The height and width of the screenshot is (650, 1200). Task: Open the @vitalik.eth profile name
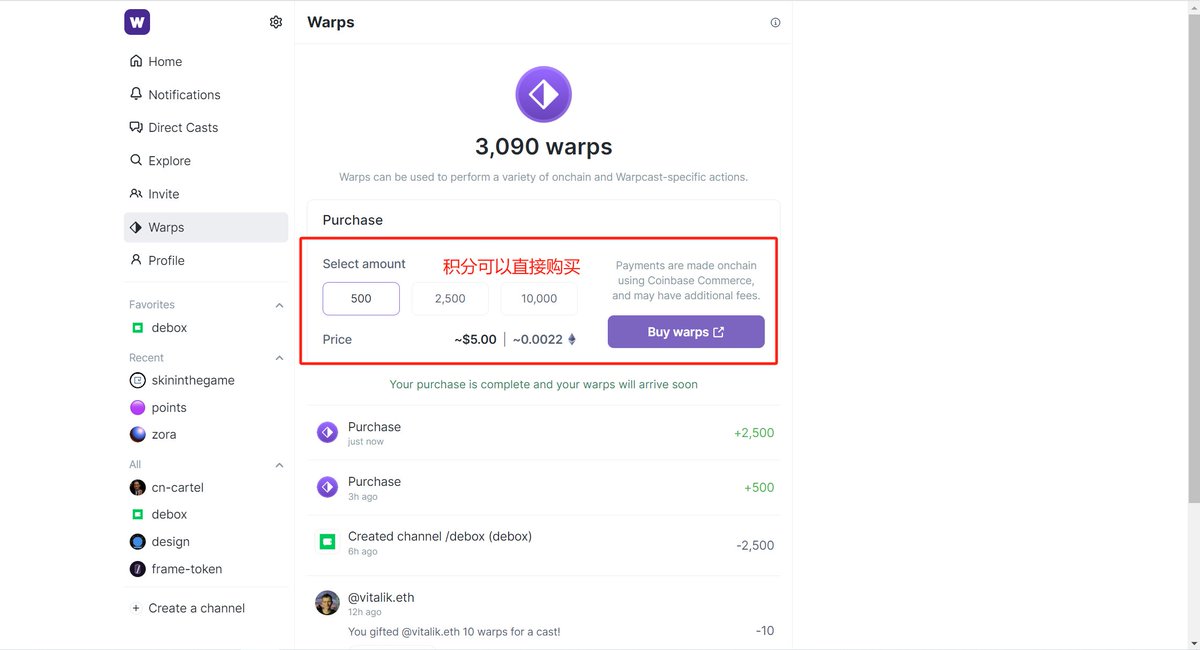381,597
